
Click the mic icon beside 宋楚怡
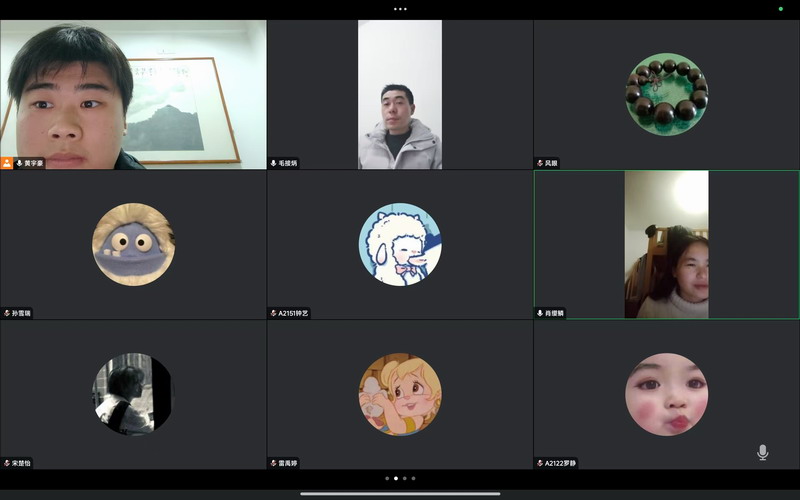(7, 463)
